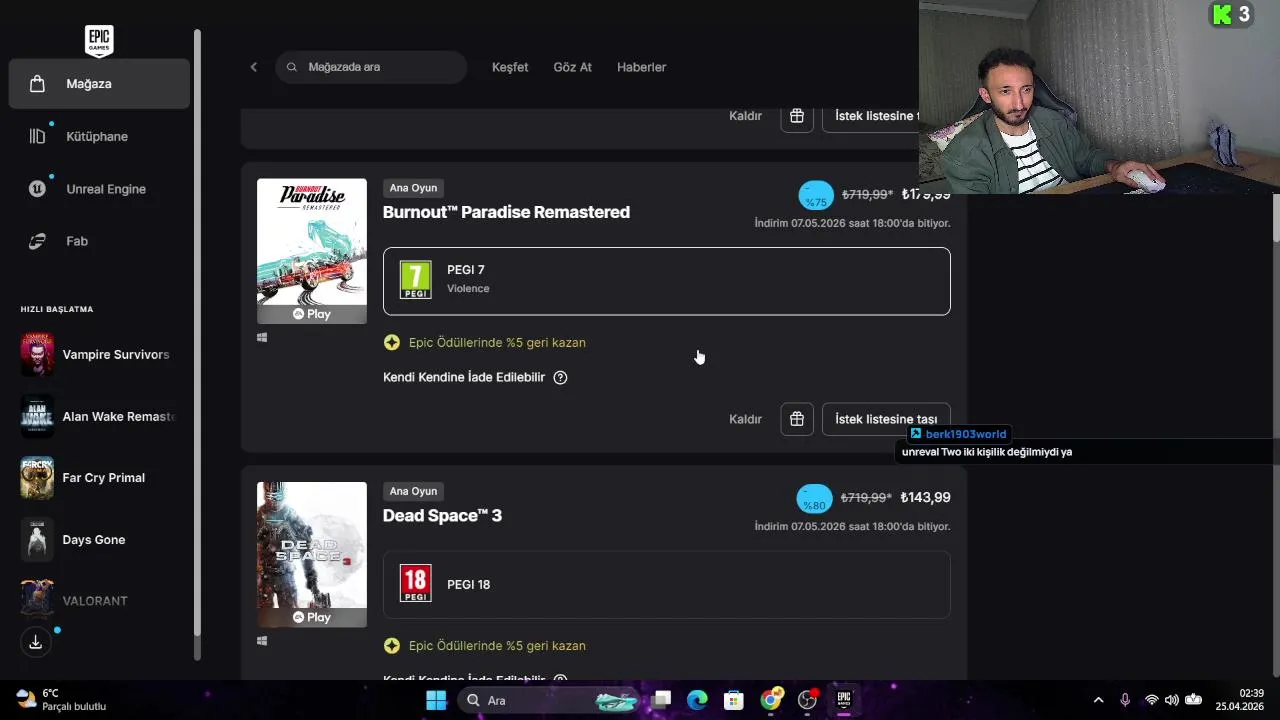
Task: Open Task View on the taskbar
Action: coord(661,700)
